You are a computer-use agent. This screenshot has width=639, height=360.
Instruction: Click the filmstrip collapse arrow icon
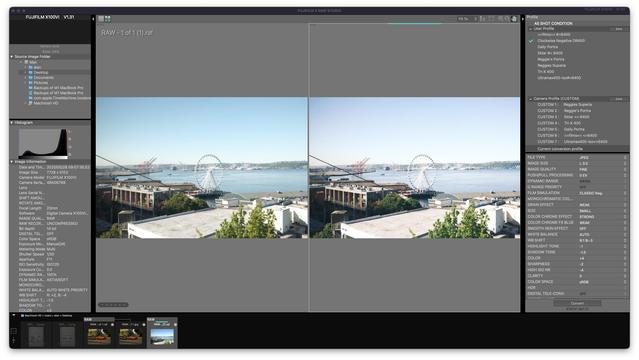pyautogui.click(x=13, y=315)
